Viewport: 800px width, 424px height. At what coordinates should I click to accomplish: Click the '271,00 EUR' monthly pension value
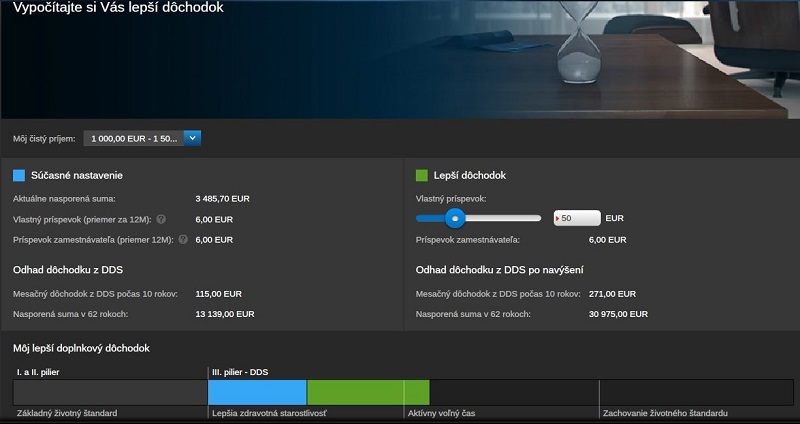(612, 294)
